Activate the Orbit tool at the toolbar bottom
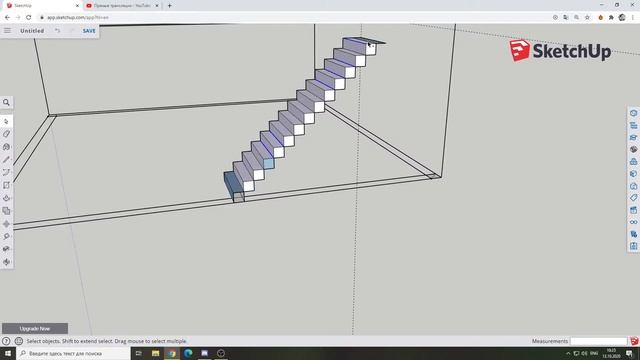This screenshot has width=640, height=360. [x=7, y=262]
